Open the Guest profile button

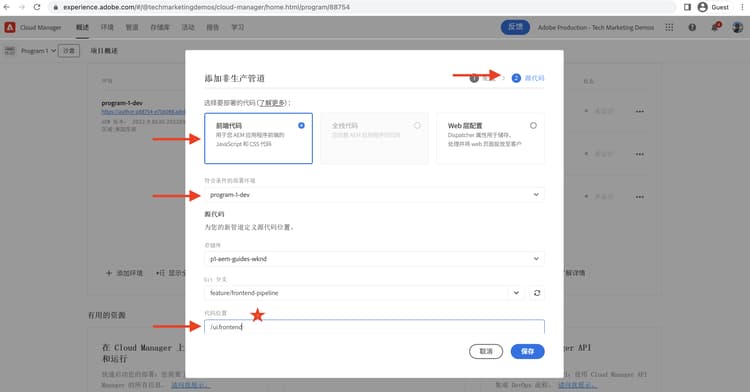coord(714,7)
